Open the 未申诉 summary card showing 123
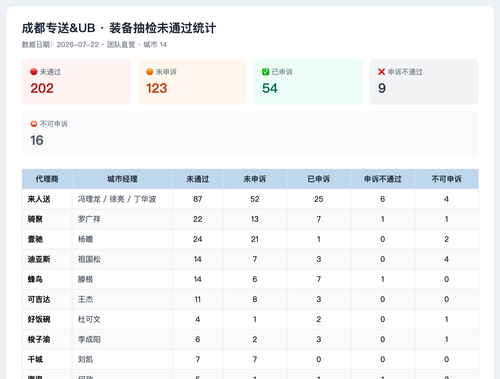This screenshot has width=500, height=379. (x=192, y=82)
